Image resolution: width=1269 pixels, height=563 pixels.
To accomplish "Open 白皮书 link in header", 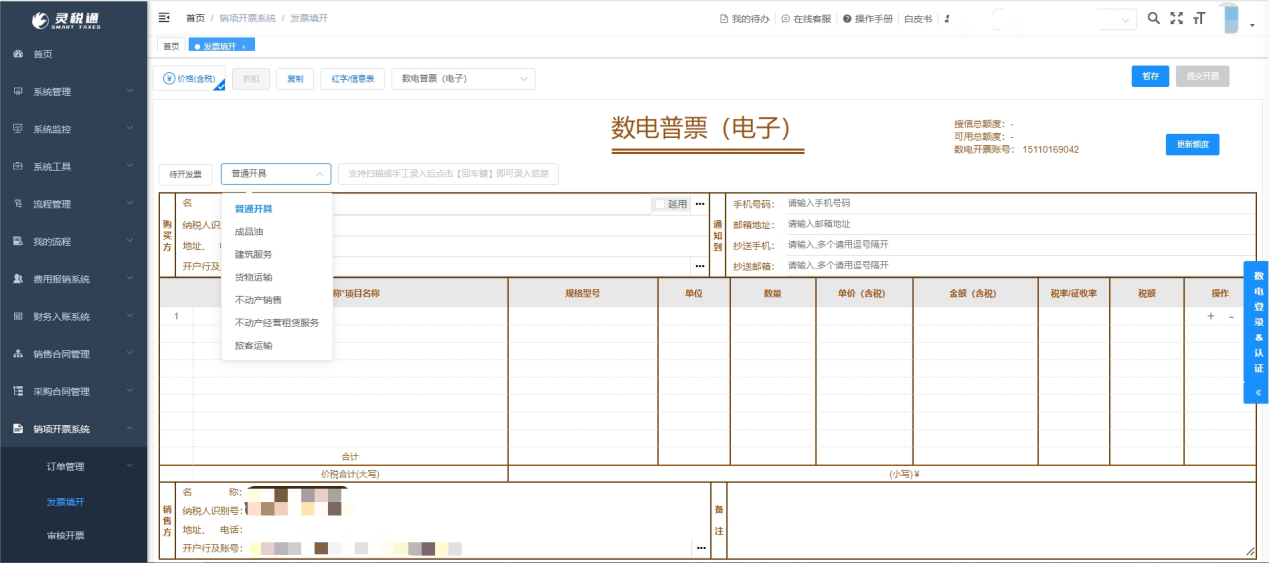I will click(x=917, y=19).
